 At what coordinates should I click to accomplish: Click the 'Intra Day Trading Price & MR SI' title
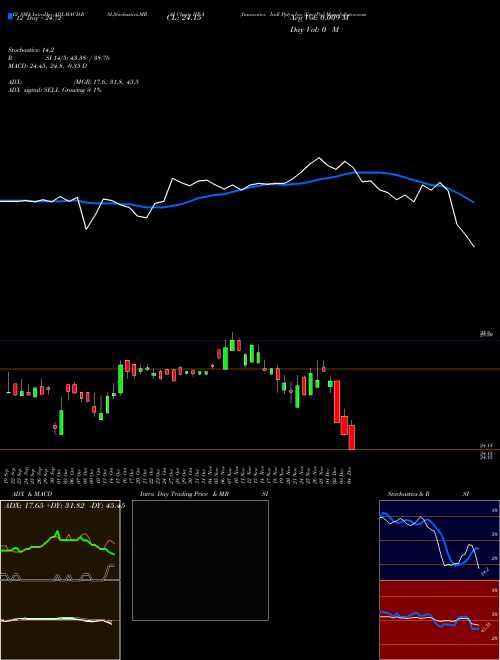[x=204, y=494]
